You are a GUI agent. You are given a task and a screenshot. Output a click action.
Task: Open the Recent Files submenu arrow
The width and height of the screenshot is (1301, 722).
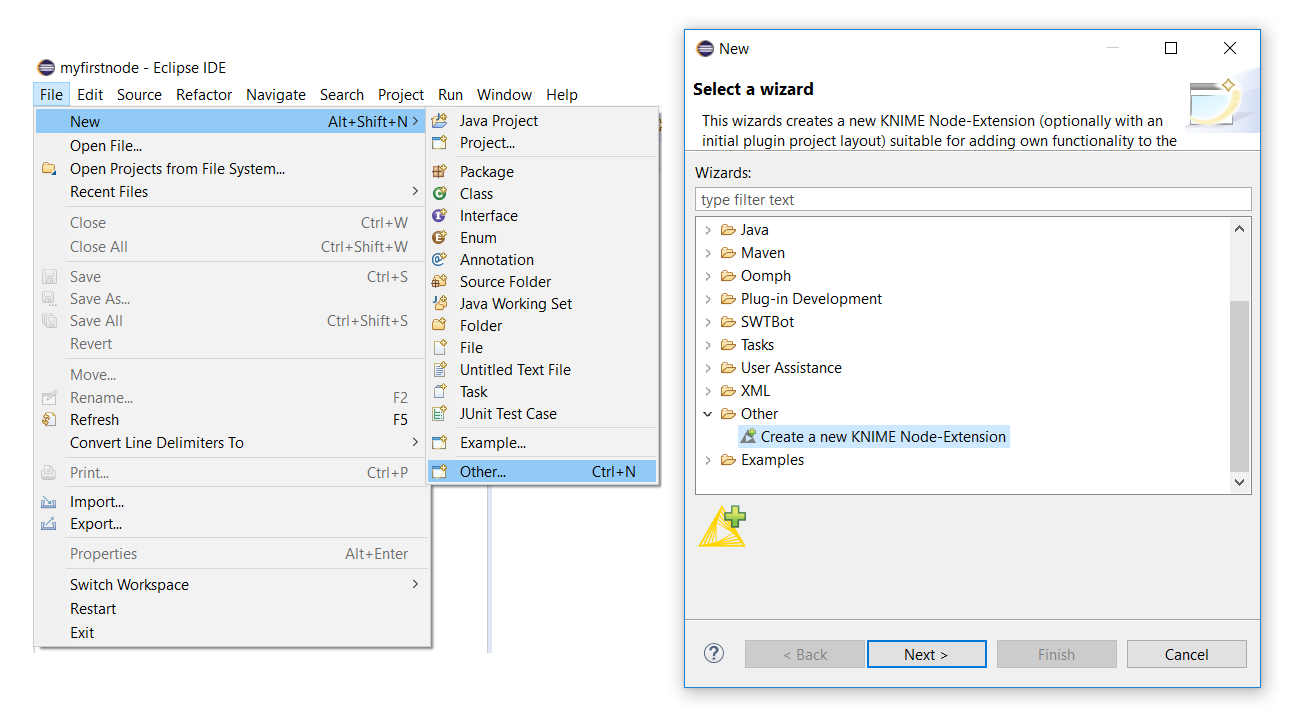(415, 191)
